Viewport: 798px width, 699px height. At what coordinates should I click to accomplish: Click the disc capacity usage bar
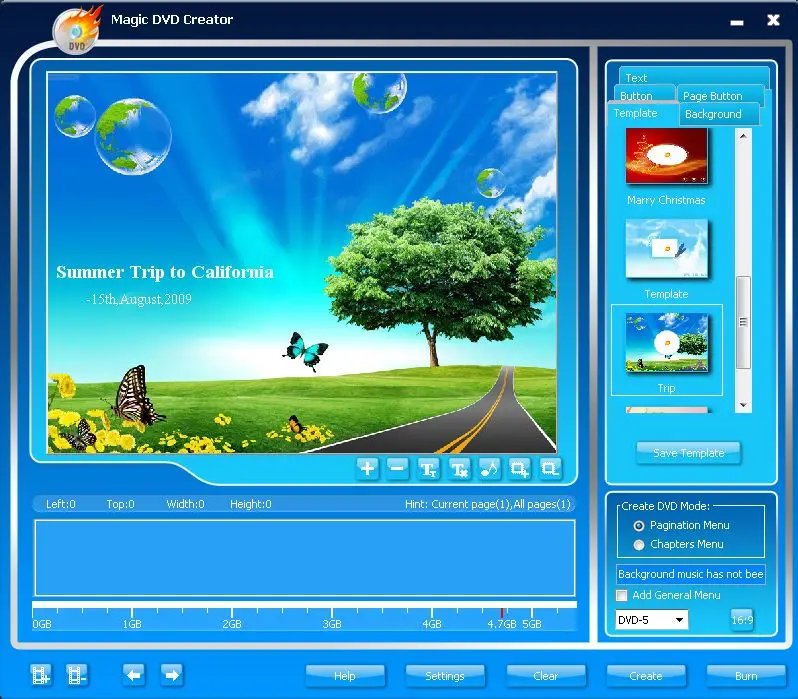(x=304, y=605)
